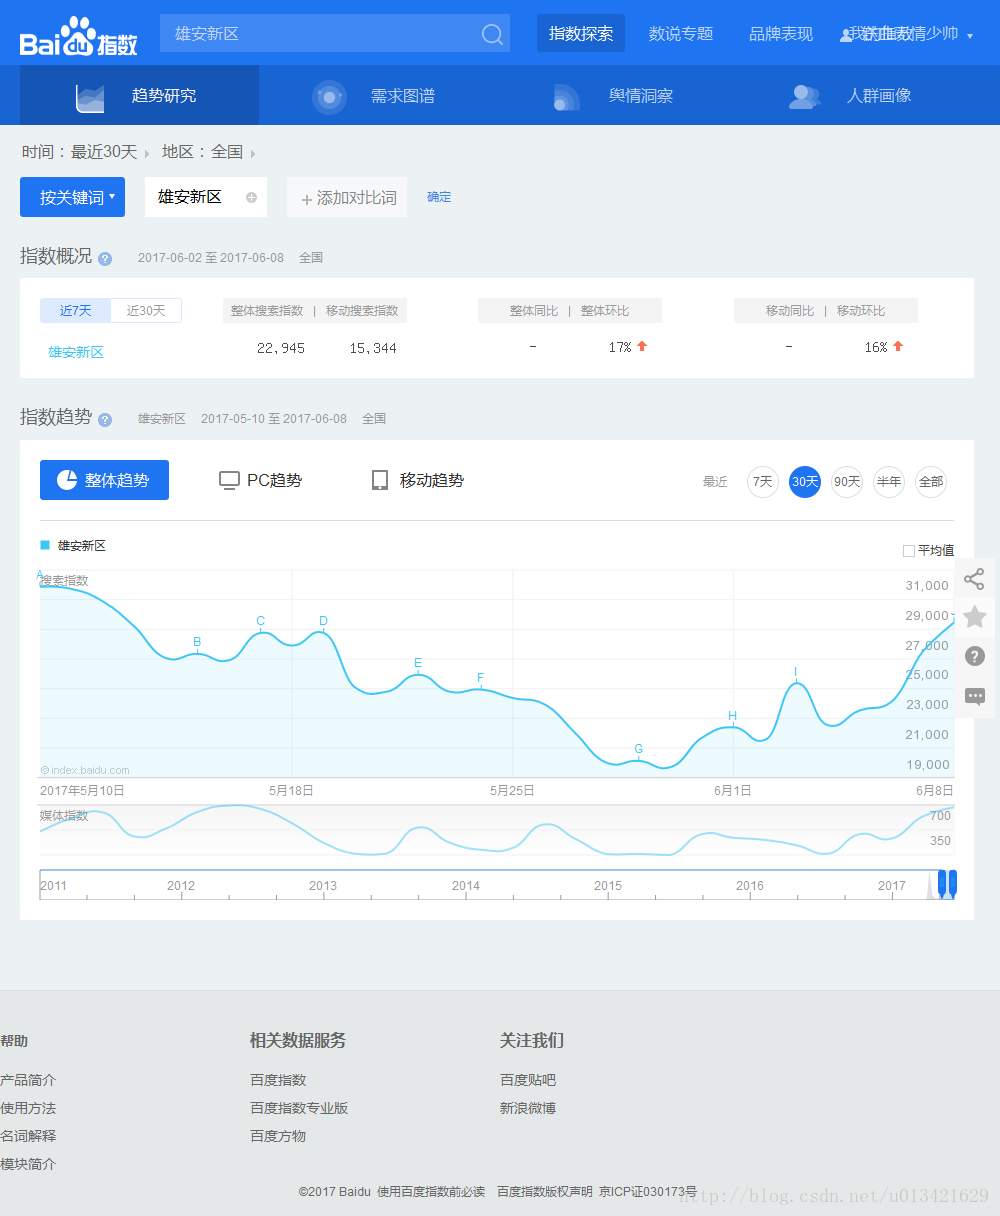Click the left timeline range handle

[942, 884]
